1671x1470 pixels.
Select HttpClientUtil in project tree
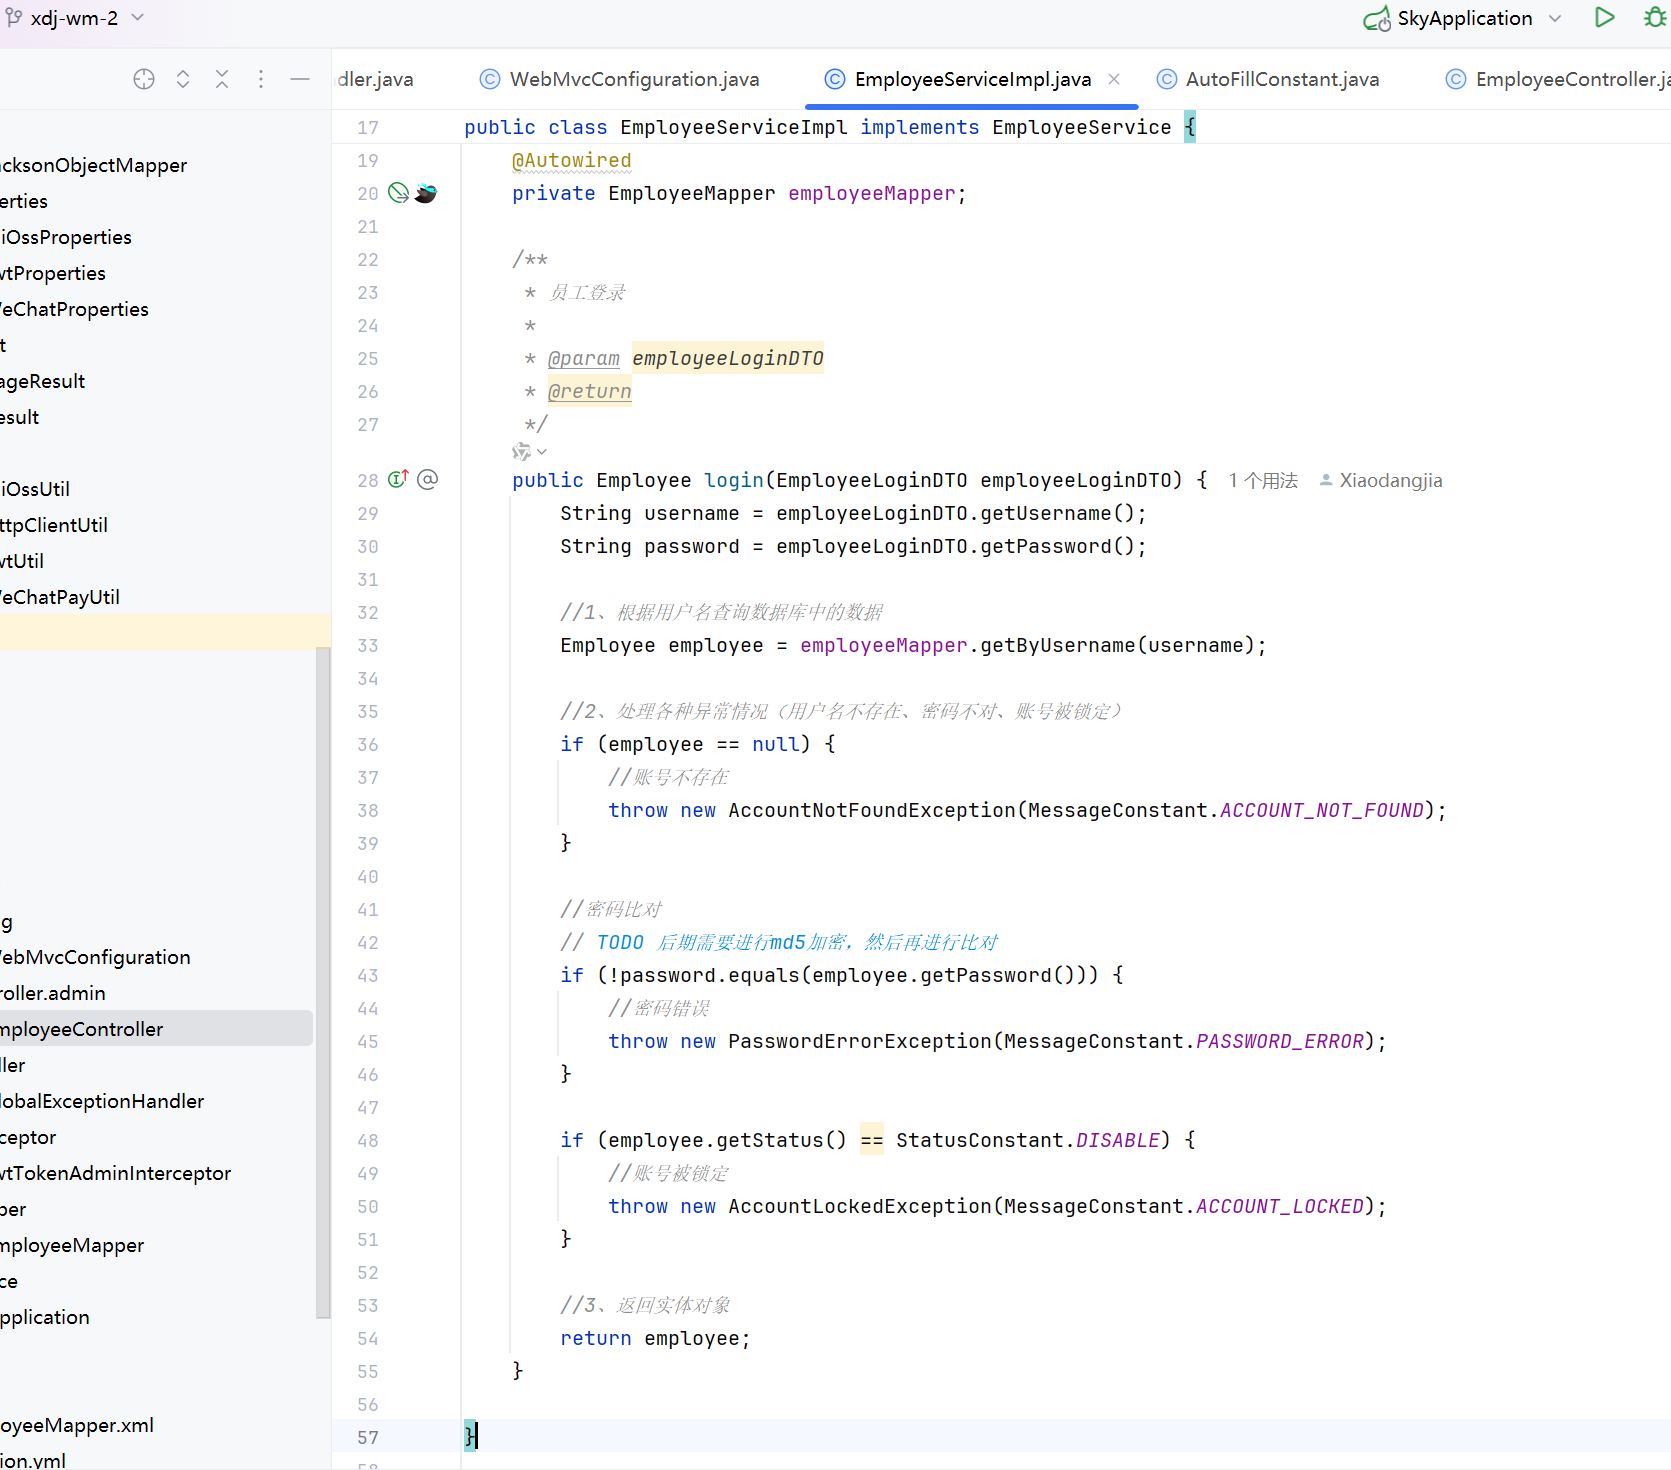pyautogui.click(x=54, y=525)
